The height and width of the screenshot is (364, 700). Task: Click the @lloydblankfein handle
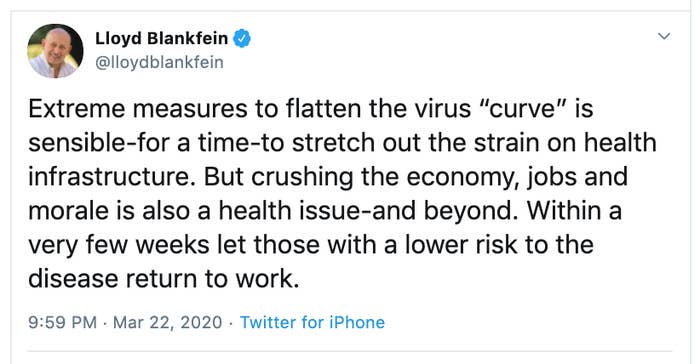[159, 62]
